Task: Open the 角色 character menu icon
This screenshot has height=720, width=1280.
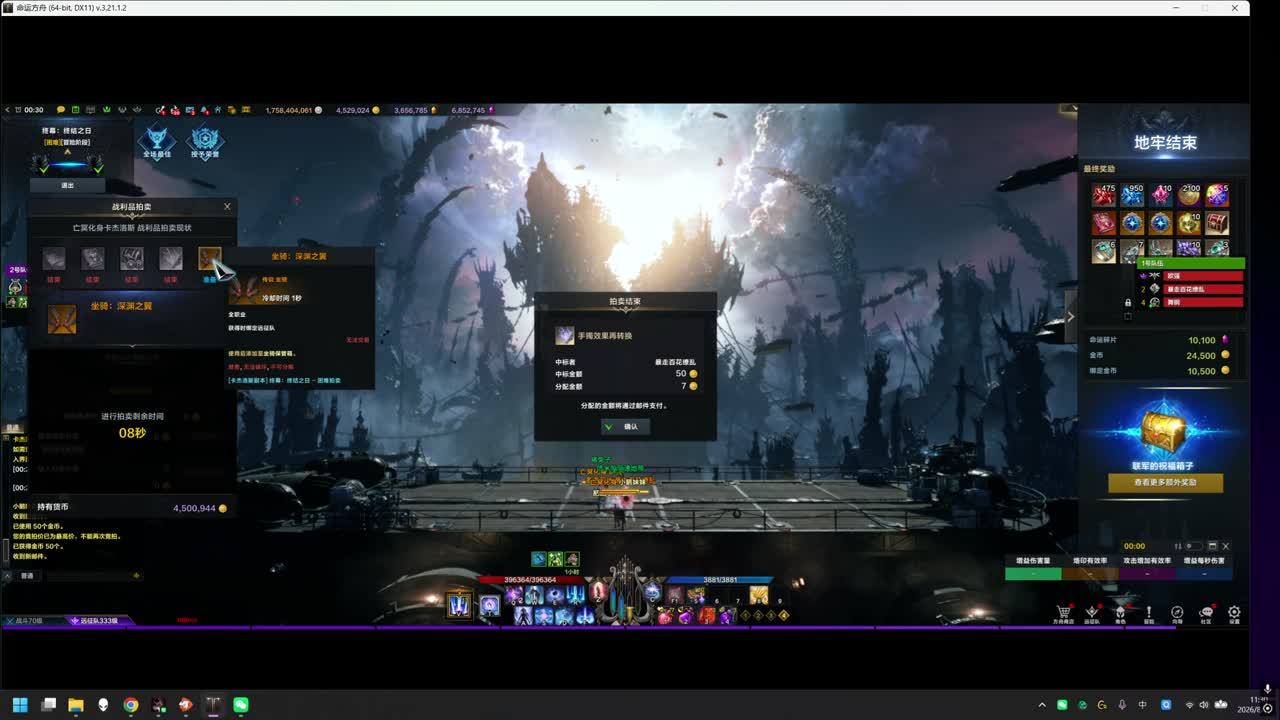Action: tap(1120, 614)
